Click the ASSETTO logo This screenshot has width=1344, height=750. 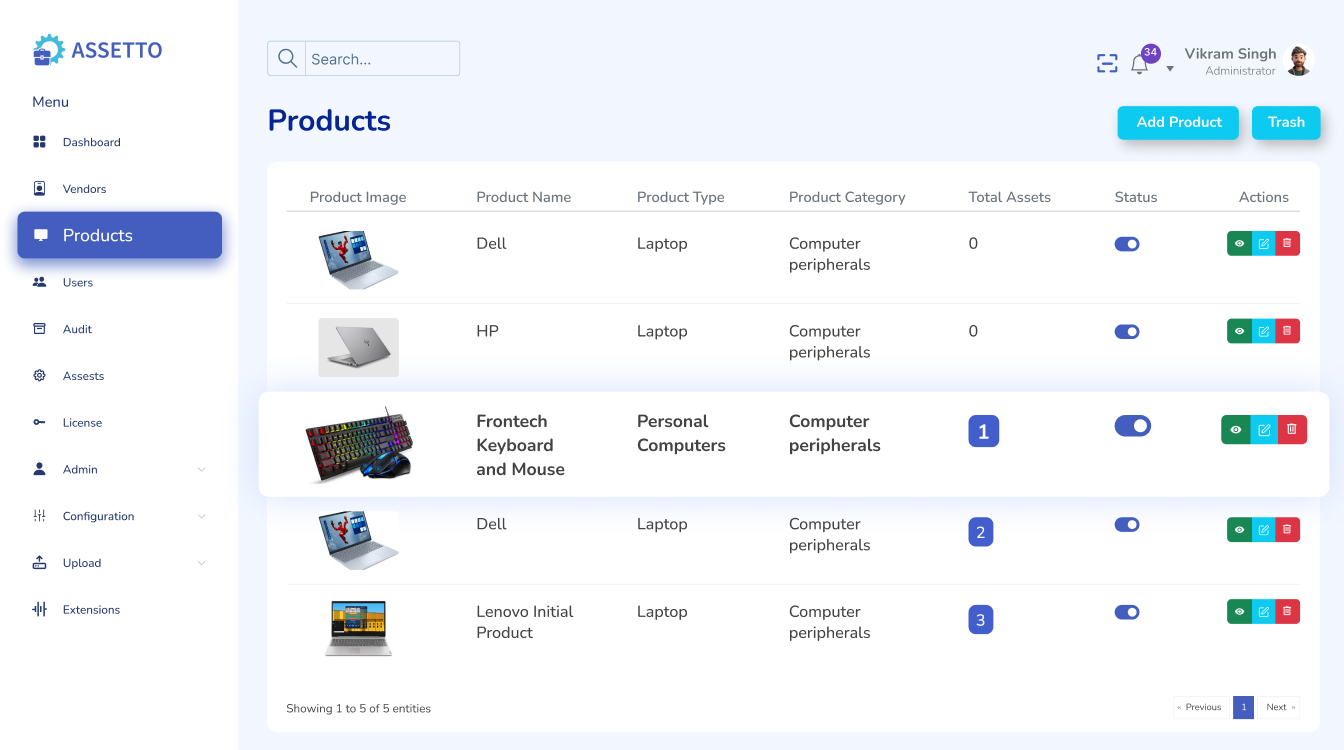(x=98, y=50)
